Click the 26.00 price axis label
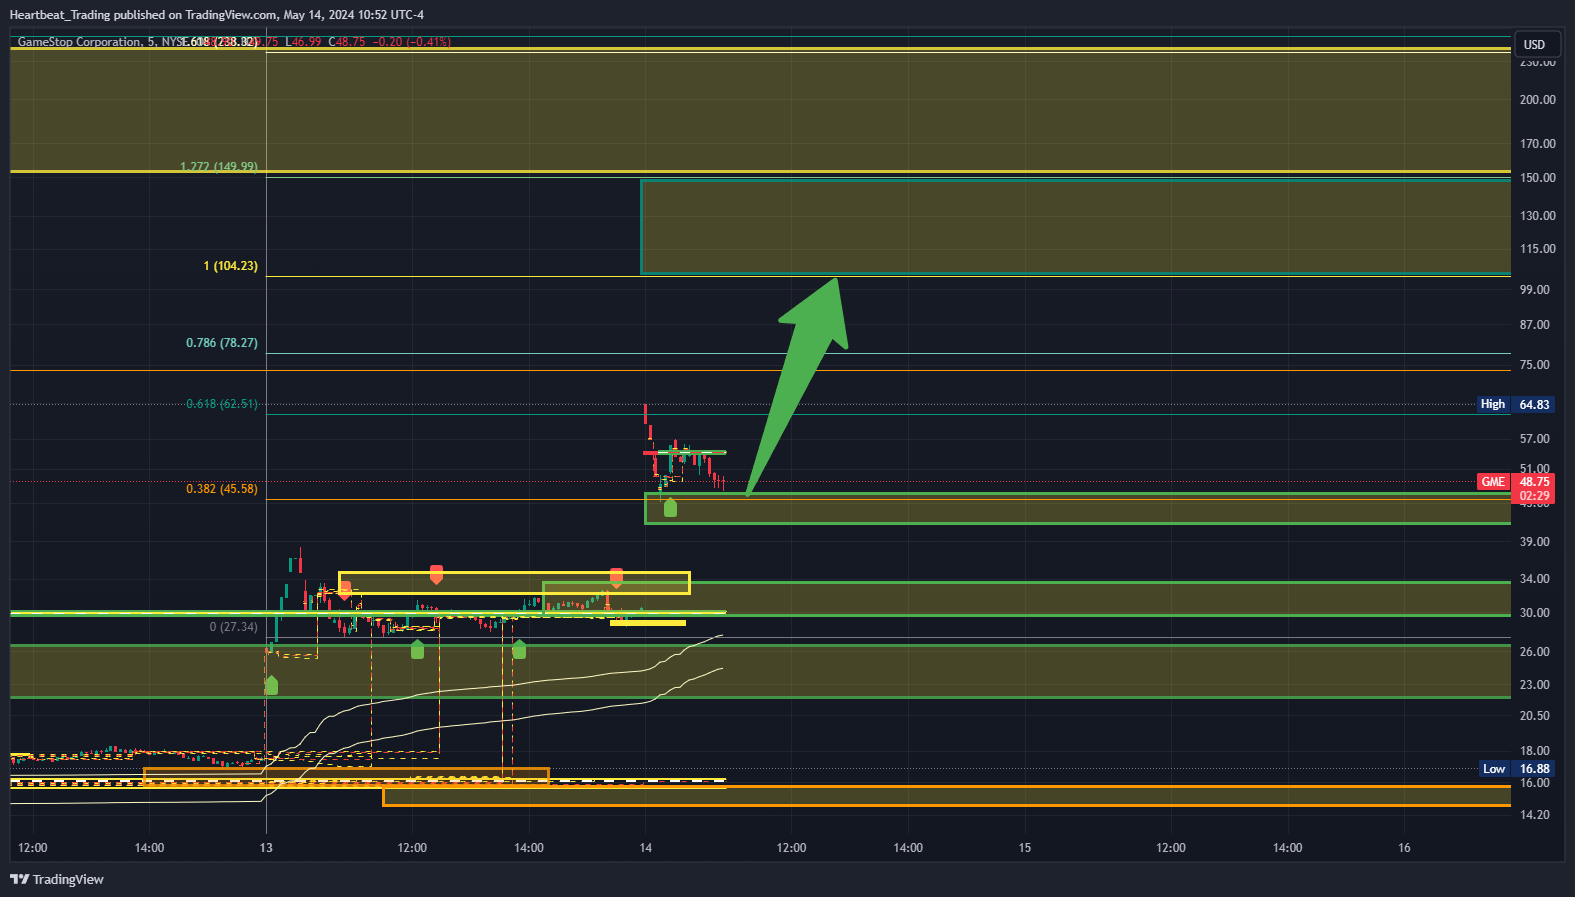 (x=1535, y=652)
